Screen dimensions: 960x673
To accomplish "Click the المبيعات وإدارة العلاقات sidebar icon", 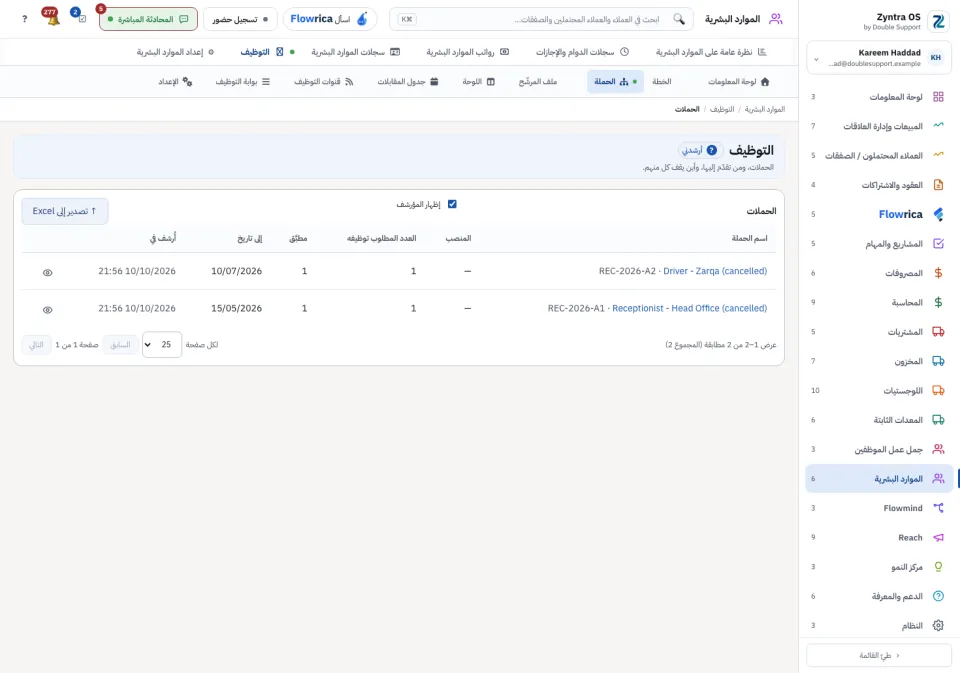I will (x=938, y=126).
